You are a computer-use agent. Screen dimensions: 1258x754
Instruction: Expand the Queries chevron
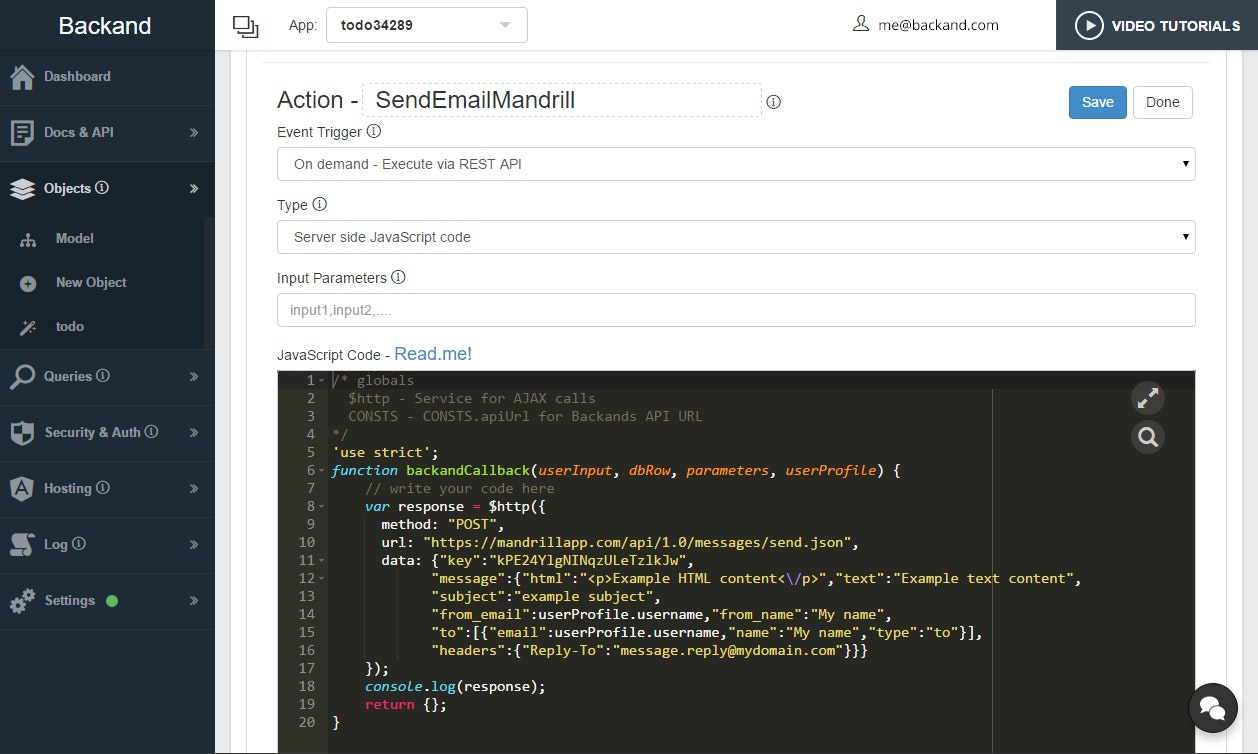tap(194, 377)
